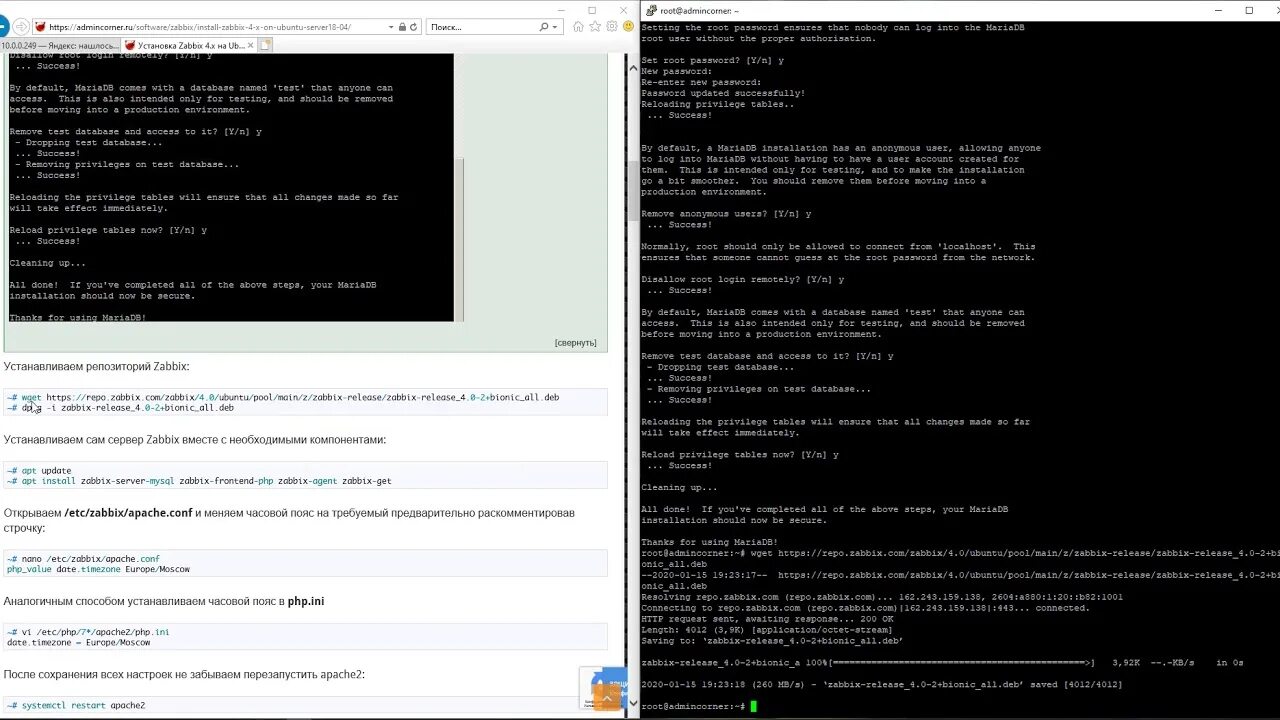Minimize the PuTTY terminal window
Viewport: 1280px width, 720px height.
(1219, 10)
